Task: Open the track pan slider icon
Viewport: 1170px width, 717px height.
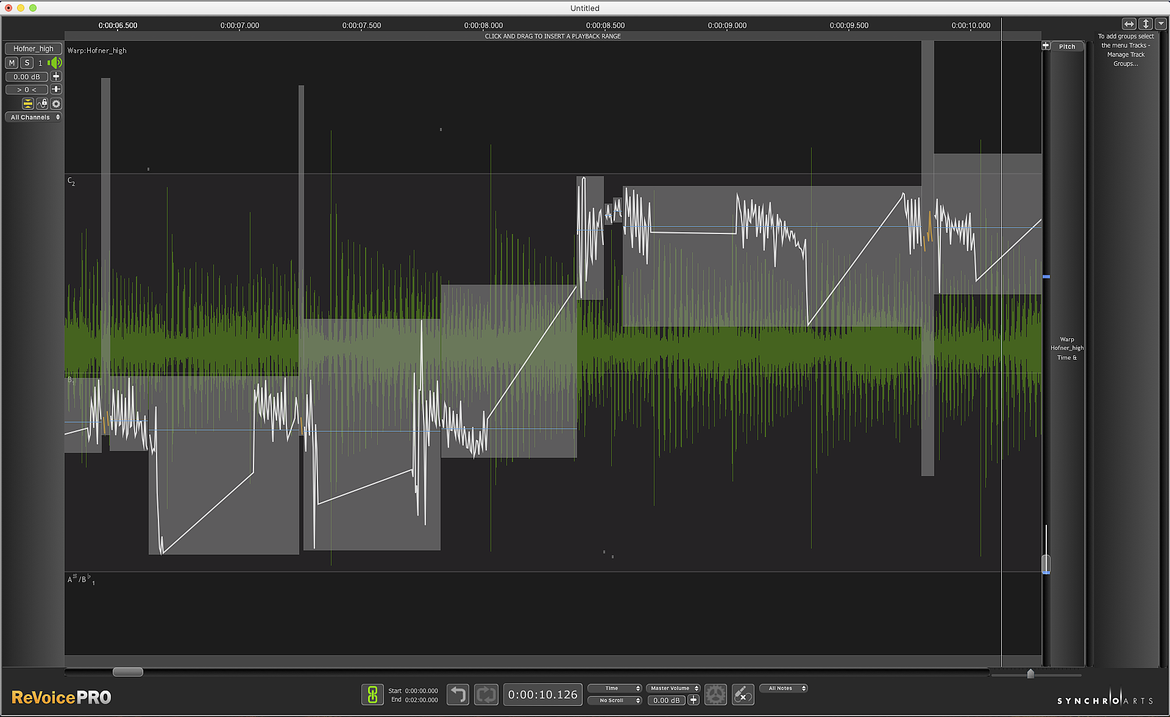Action: pos(56,90)
